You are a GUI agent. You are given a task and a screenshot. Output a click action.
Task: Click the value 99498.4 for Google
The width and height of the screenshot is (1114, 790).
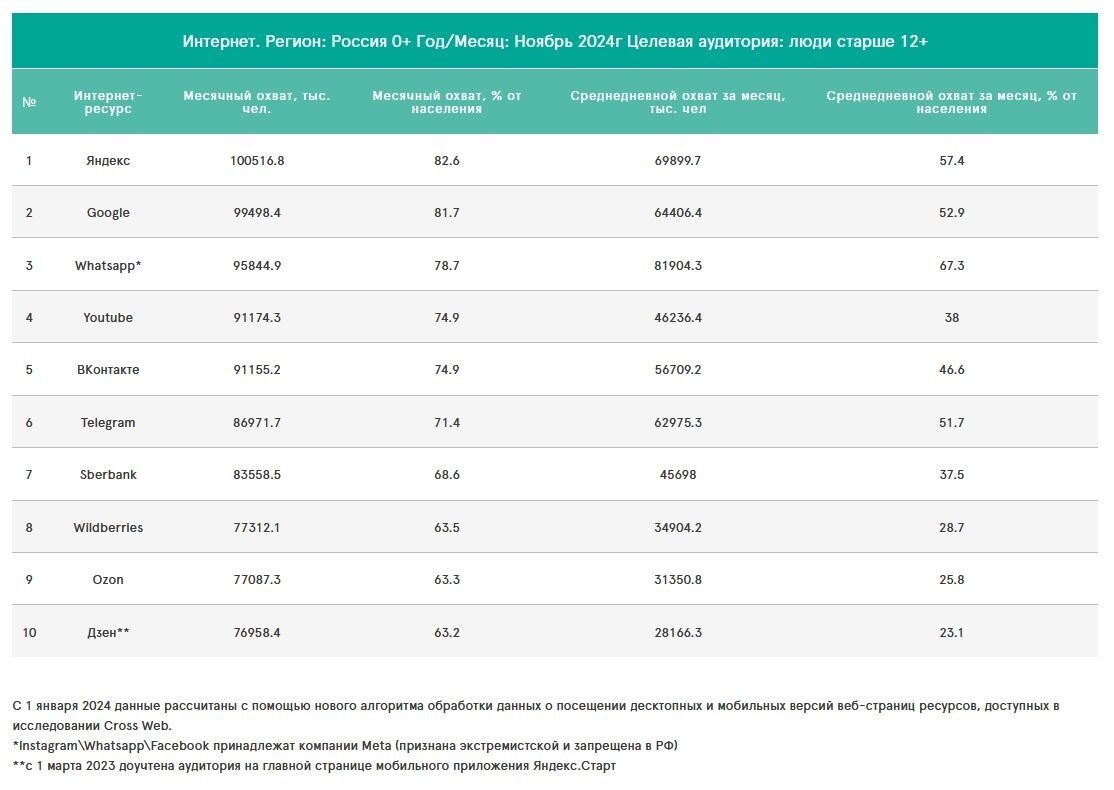[256, 212]
